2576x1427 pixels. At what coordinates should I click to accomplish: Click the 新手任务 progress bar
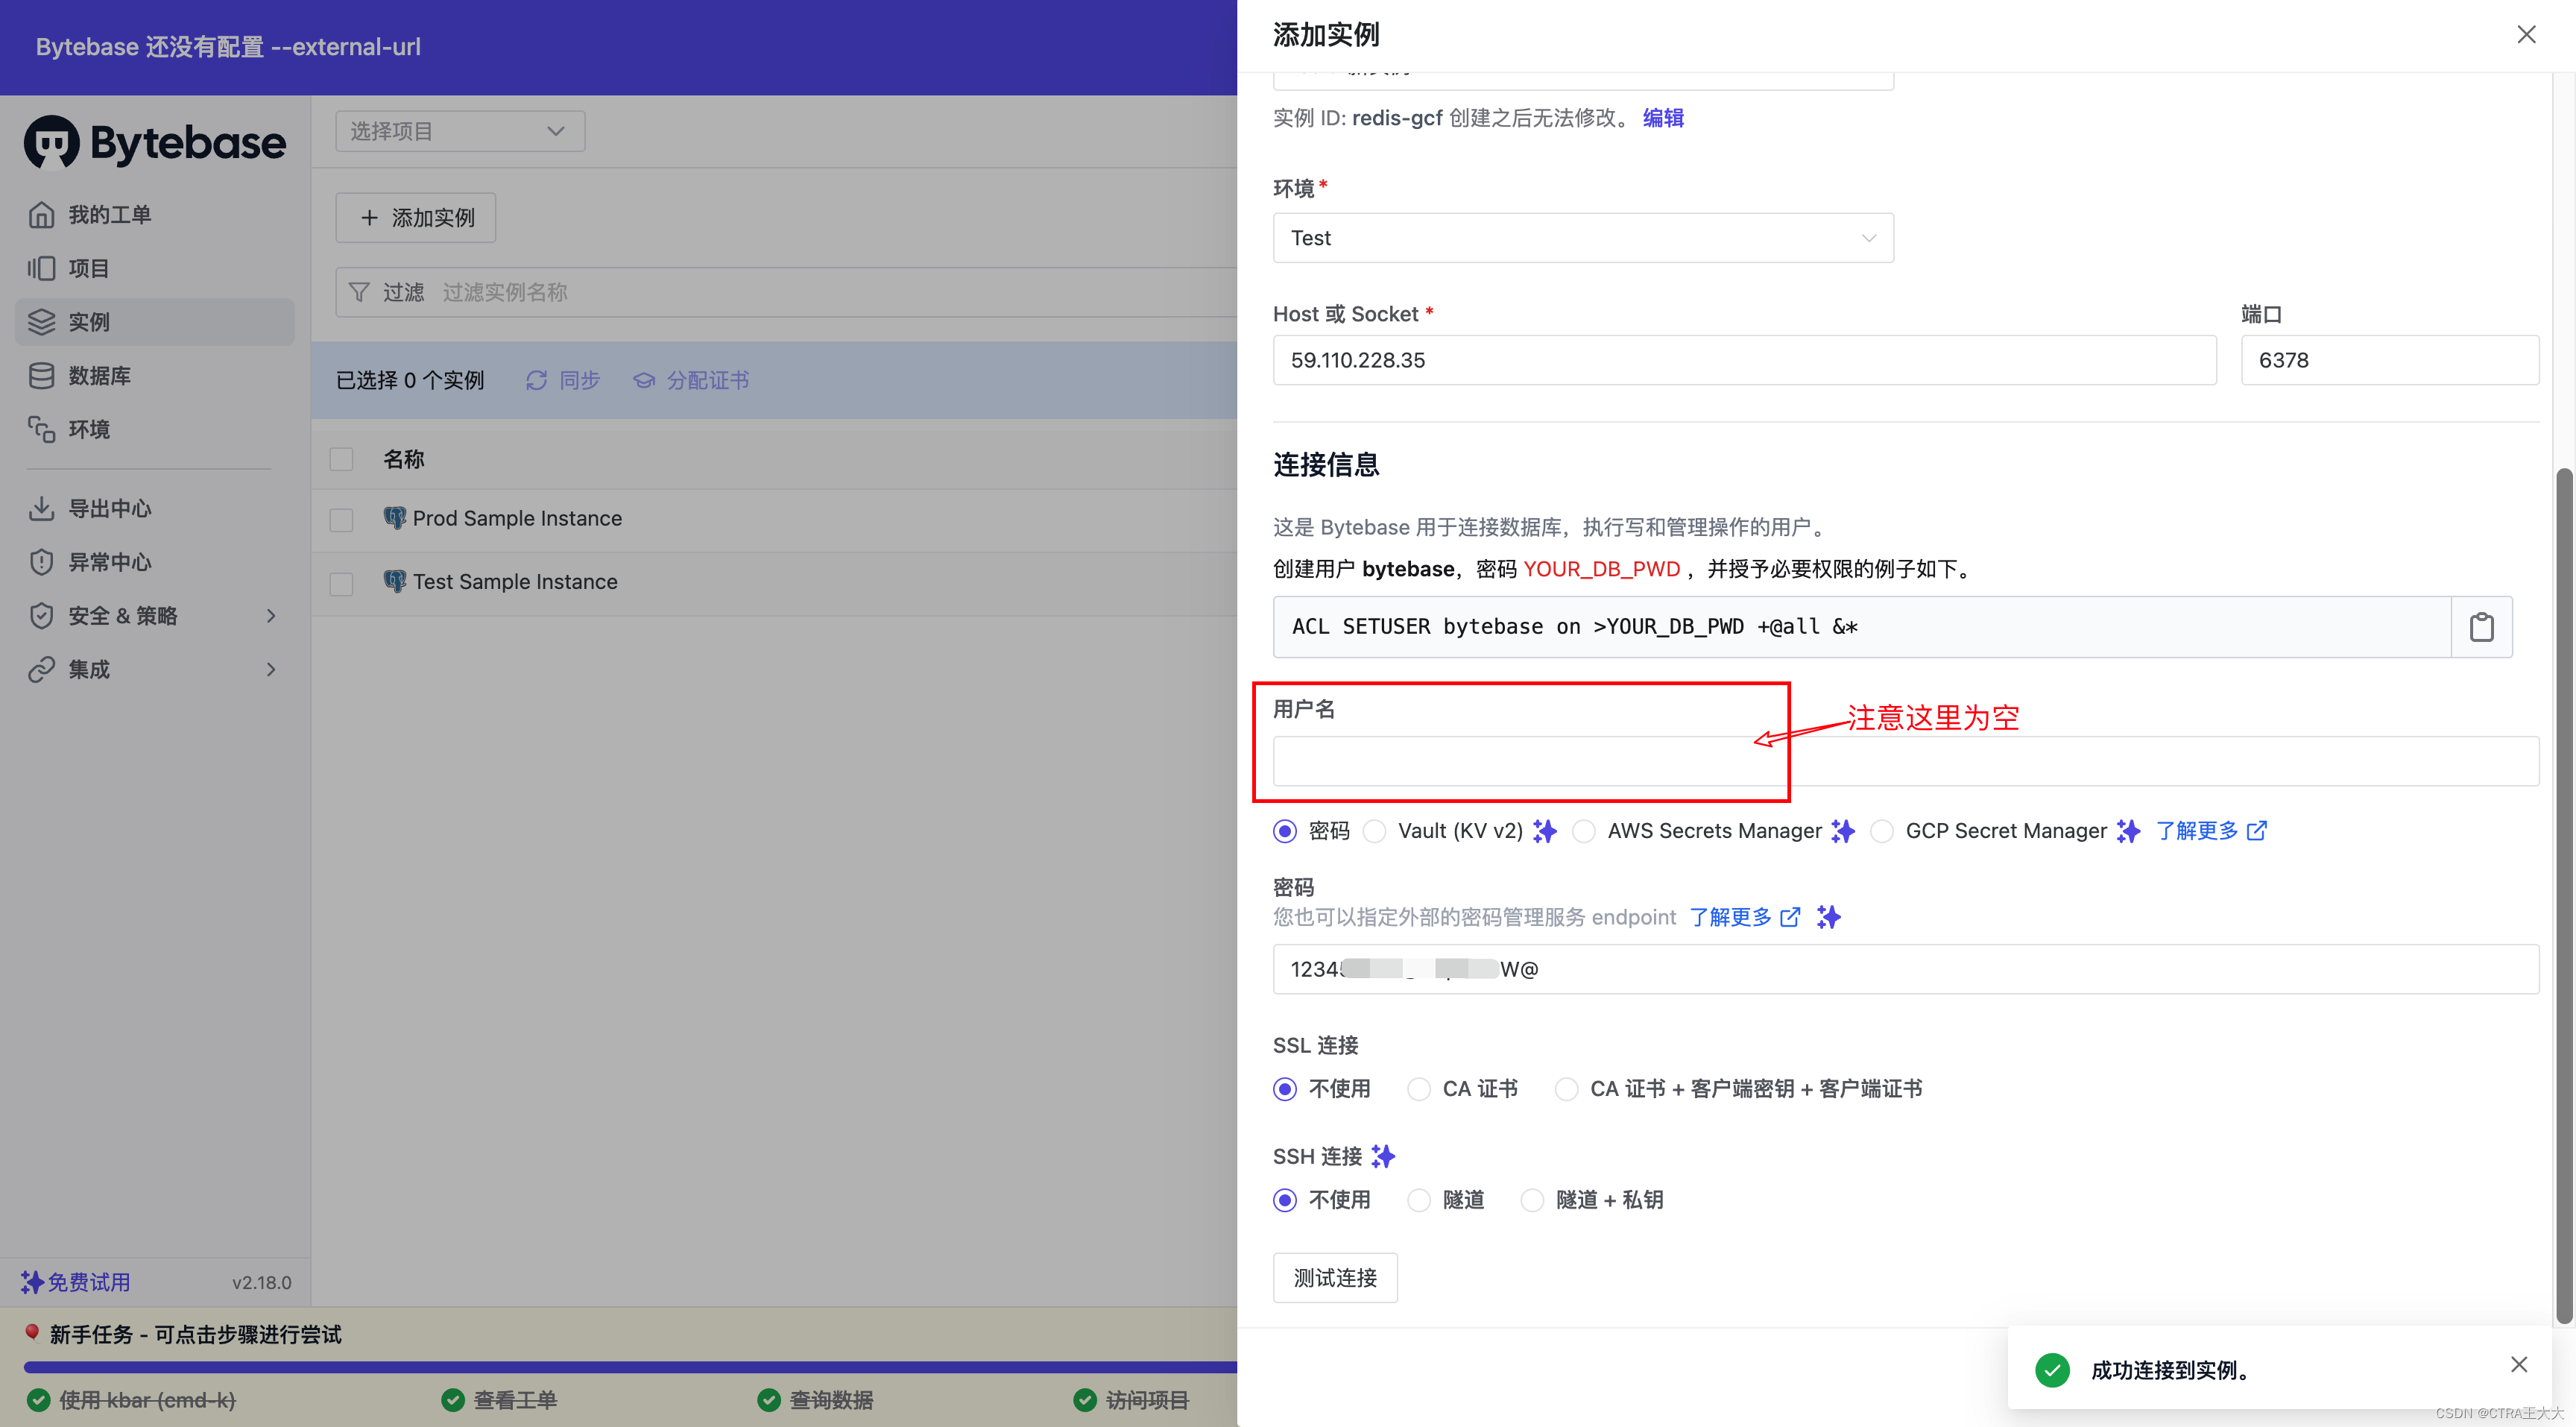(630, 1367)
